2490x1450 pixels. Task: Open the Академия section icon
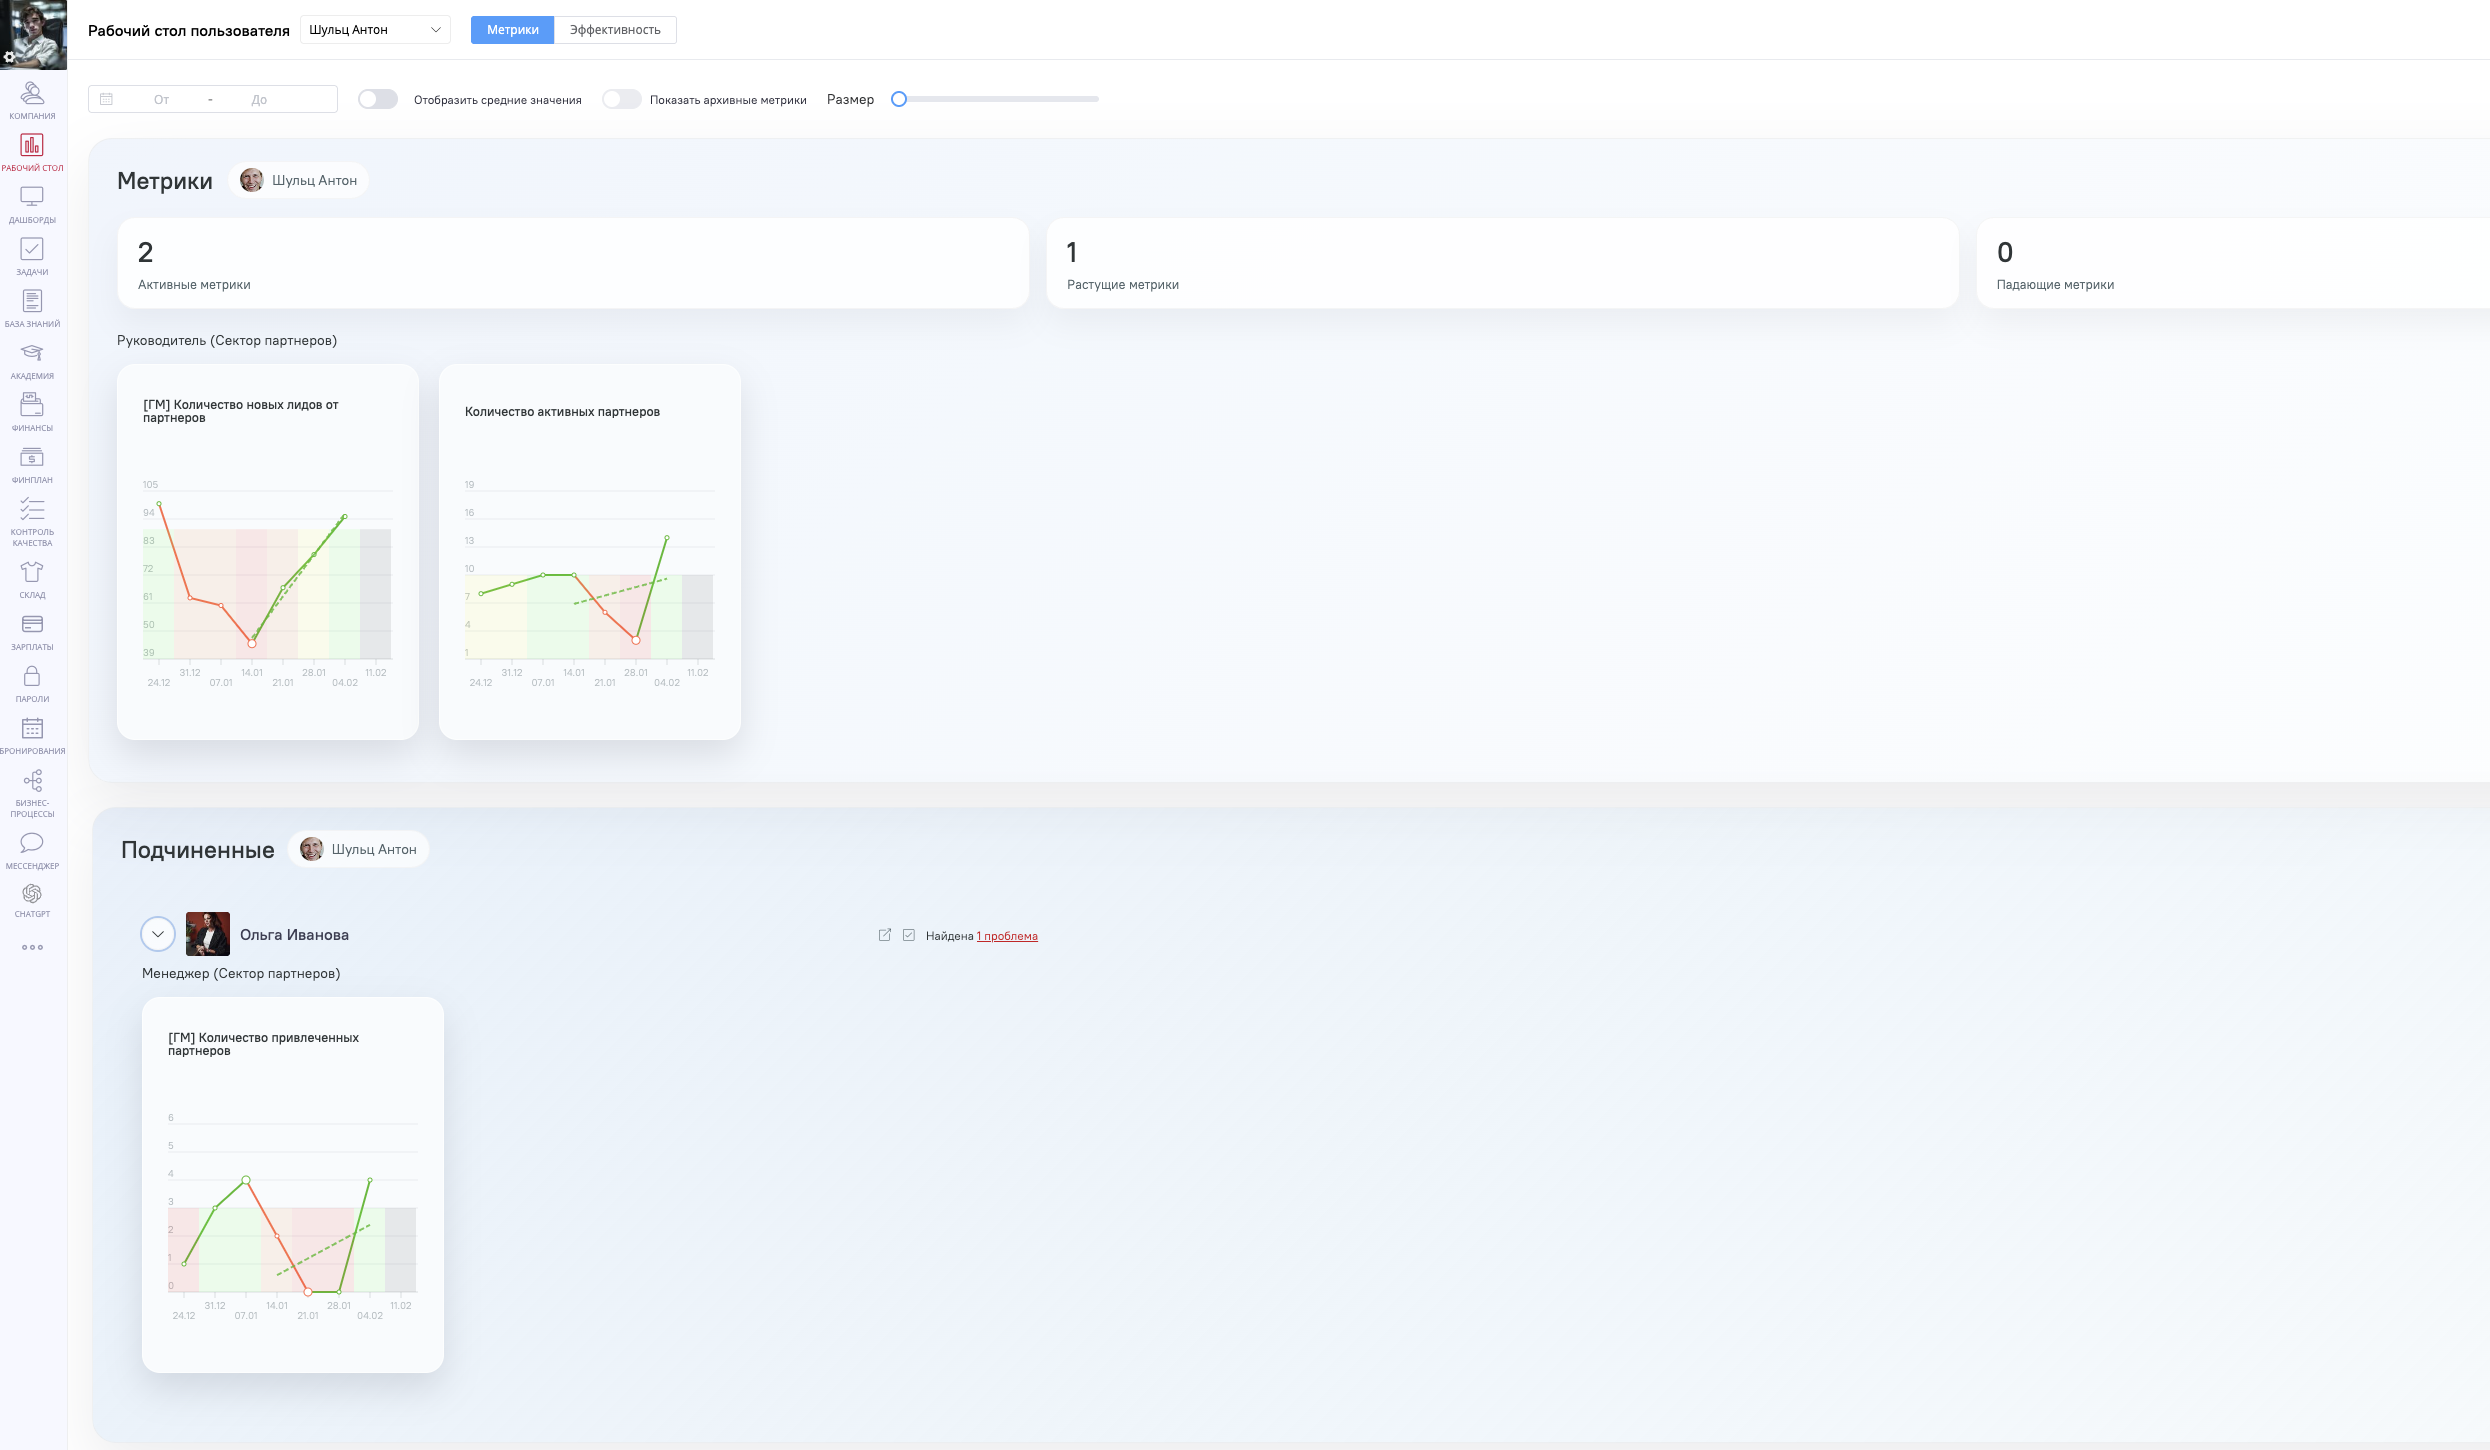[x=32, y=359]
